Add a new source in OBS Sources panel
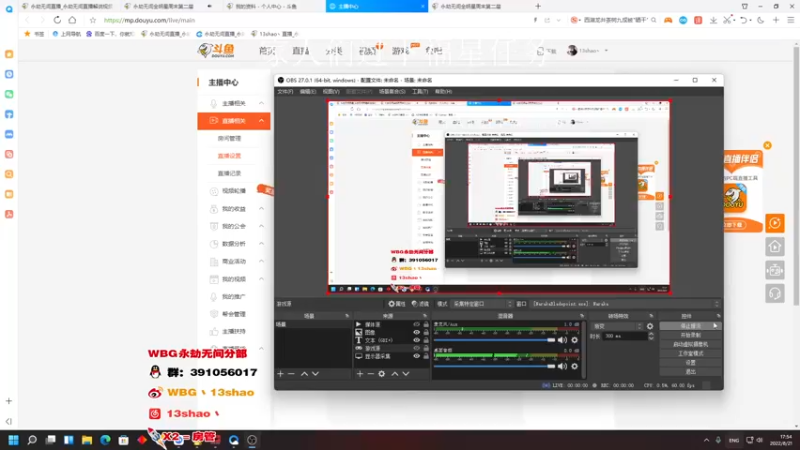 [360, 374]
